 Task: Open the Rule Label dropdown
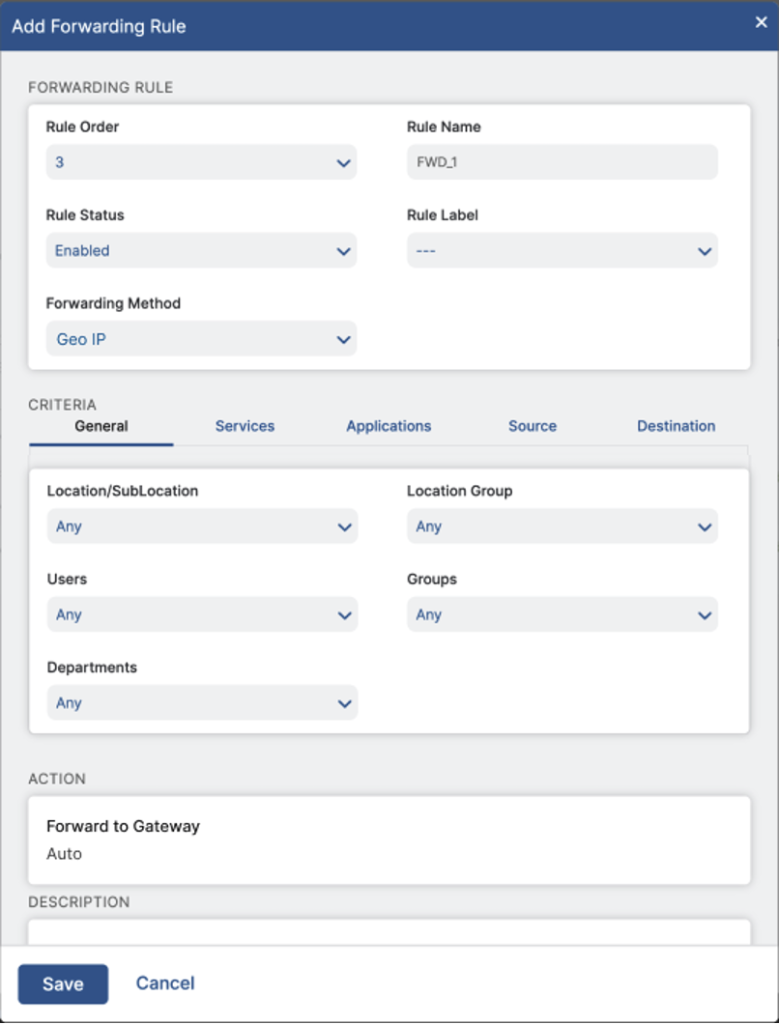[562, 251]
